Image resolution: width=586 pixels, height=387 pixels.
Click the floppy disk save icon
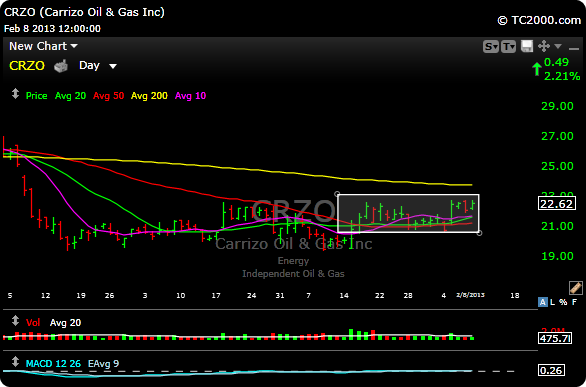[x=527, y=46]
